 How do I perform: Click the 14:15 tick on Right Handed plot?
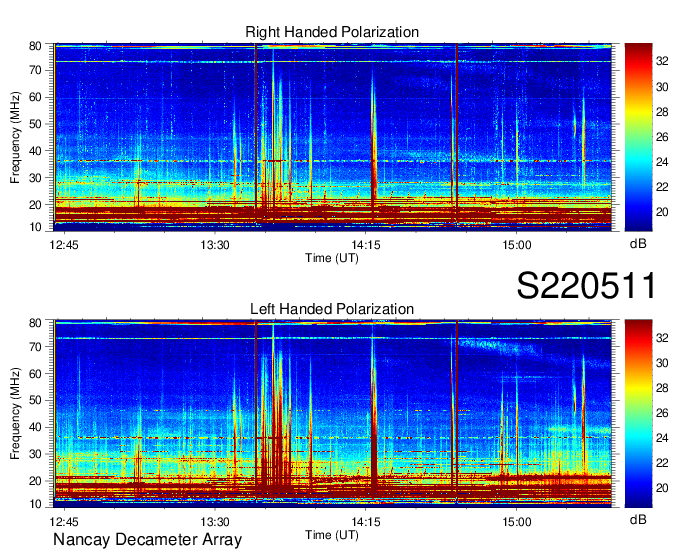(366, 245)
